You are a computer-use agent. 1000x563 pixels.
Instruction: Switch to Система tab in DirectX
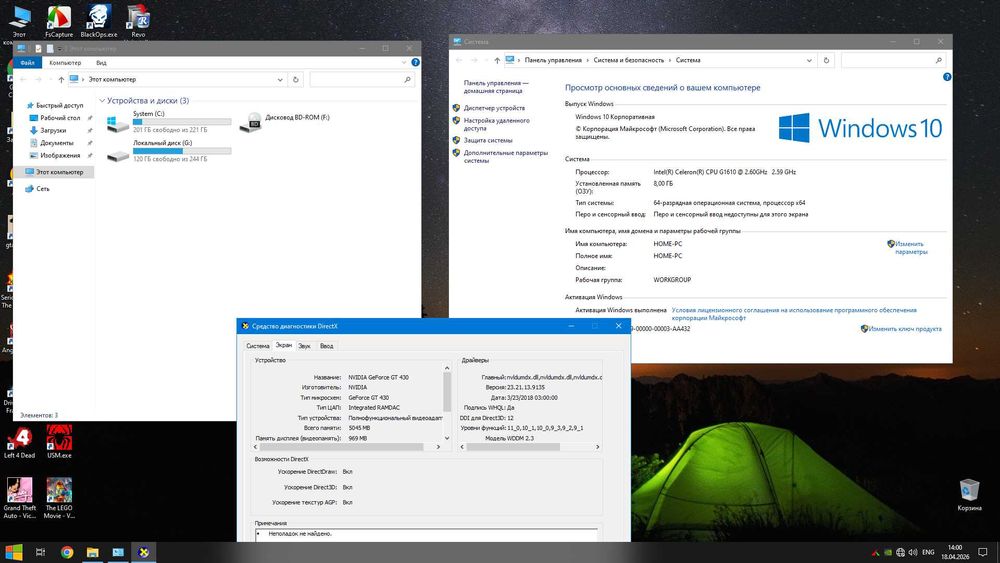(258, 346)
